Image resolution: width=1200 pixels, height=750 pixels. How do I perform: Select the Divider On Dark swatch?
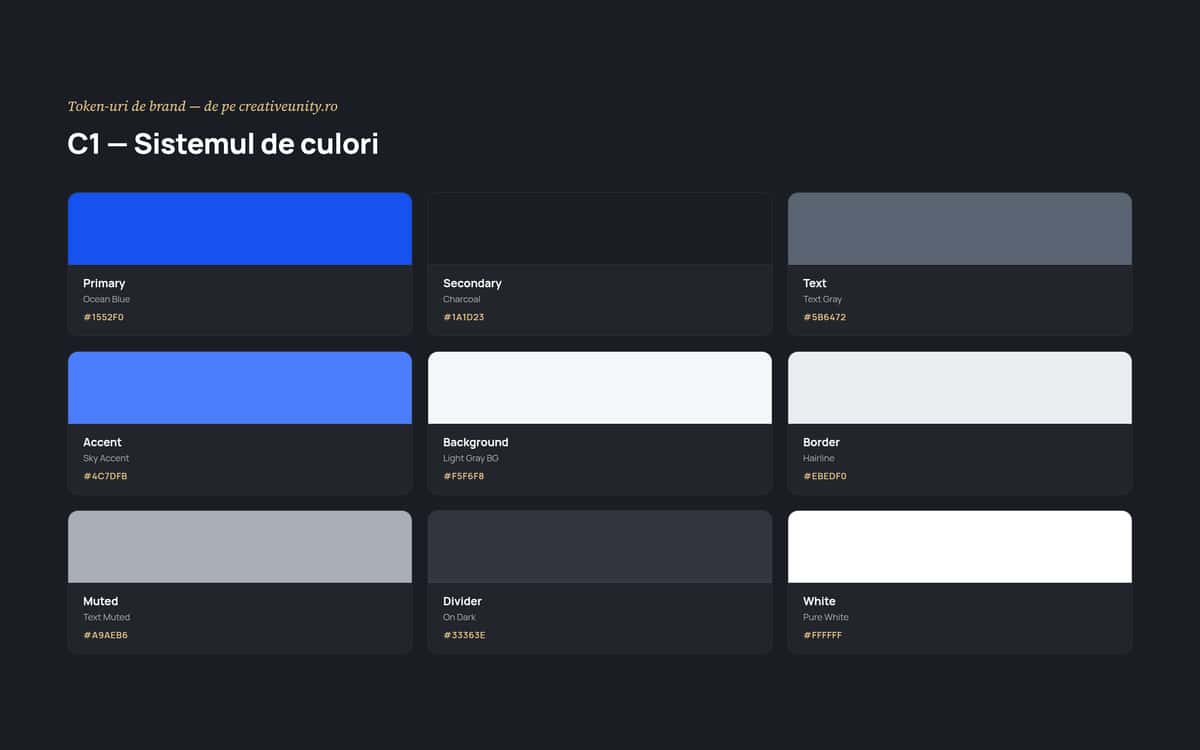pos(600,547)
